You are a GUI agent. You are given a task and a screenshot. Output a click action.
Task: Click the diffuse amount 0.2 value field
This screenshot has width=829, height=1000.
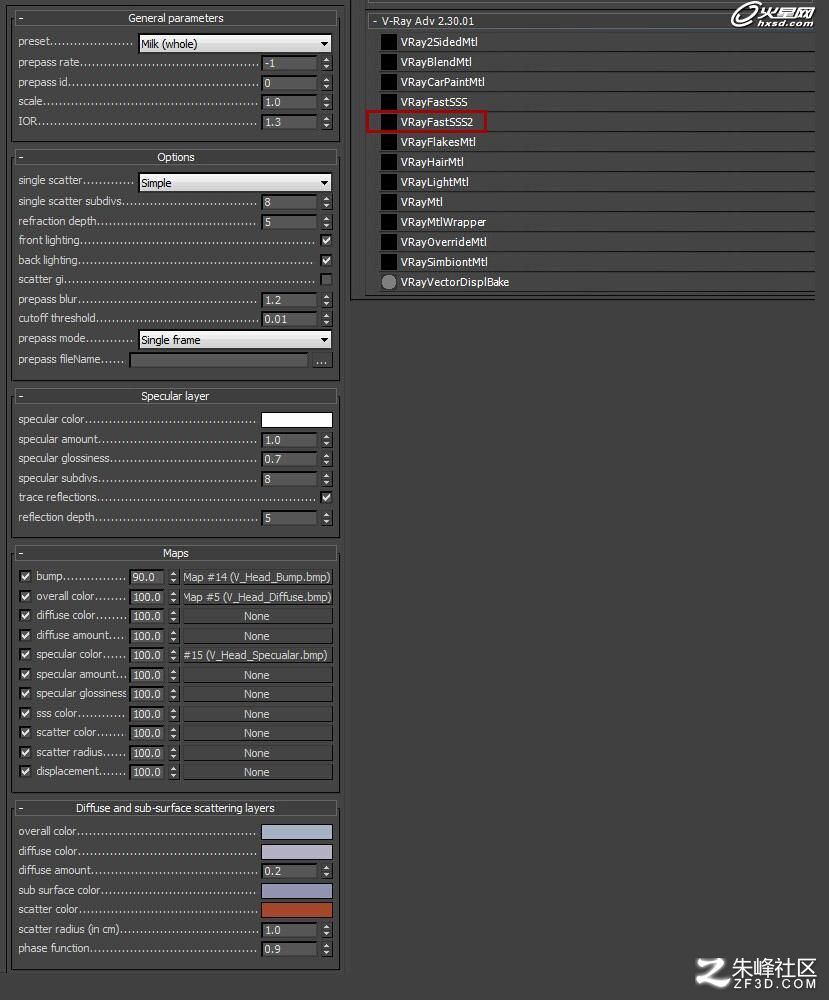pyautogui.click(x=290, y=871)
